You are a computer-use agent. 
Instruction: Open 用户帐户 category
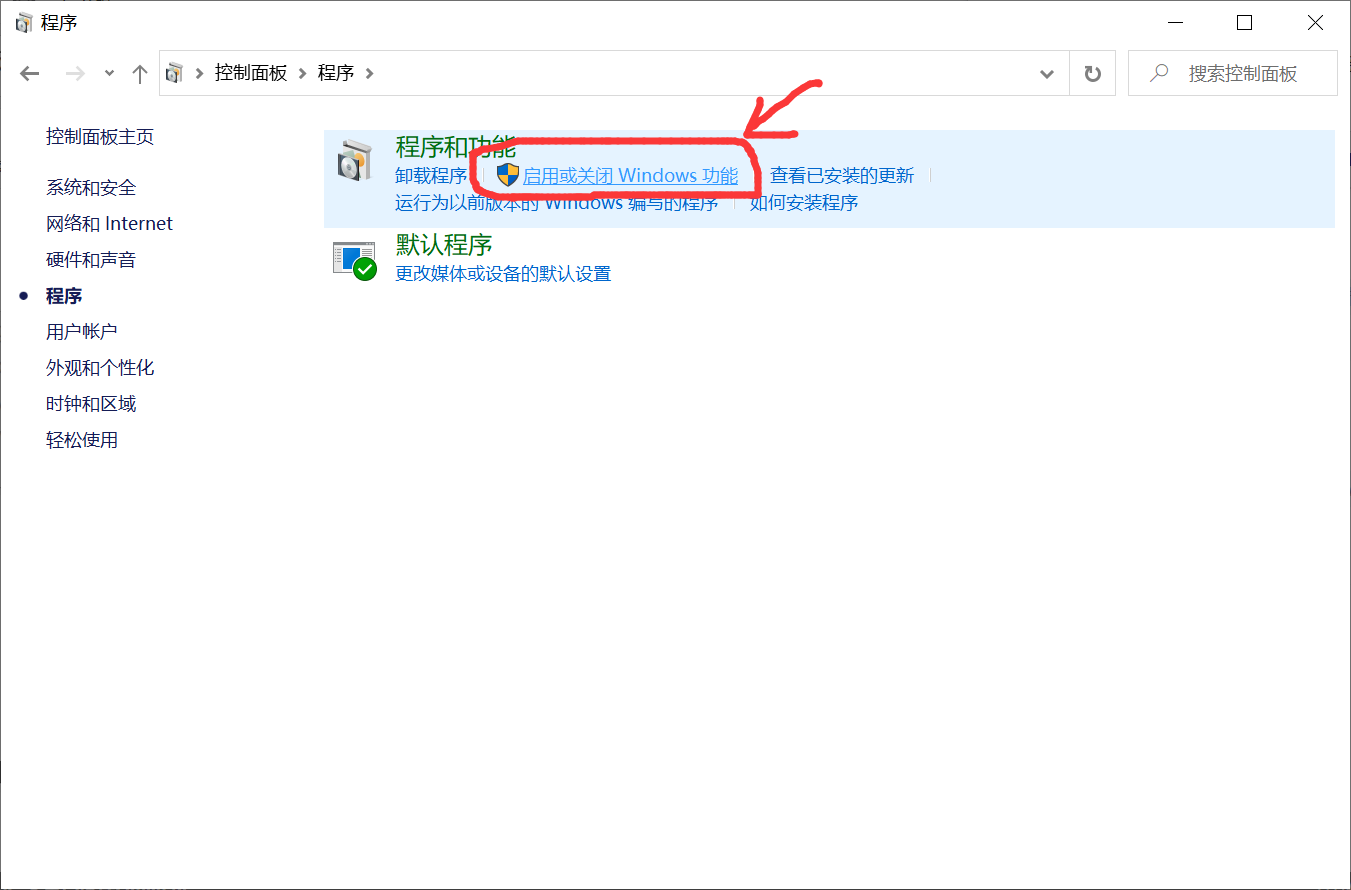coord(82,332)
